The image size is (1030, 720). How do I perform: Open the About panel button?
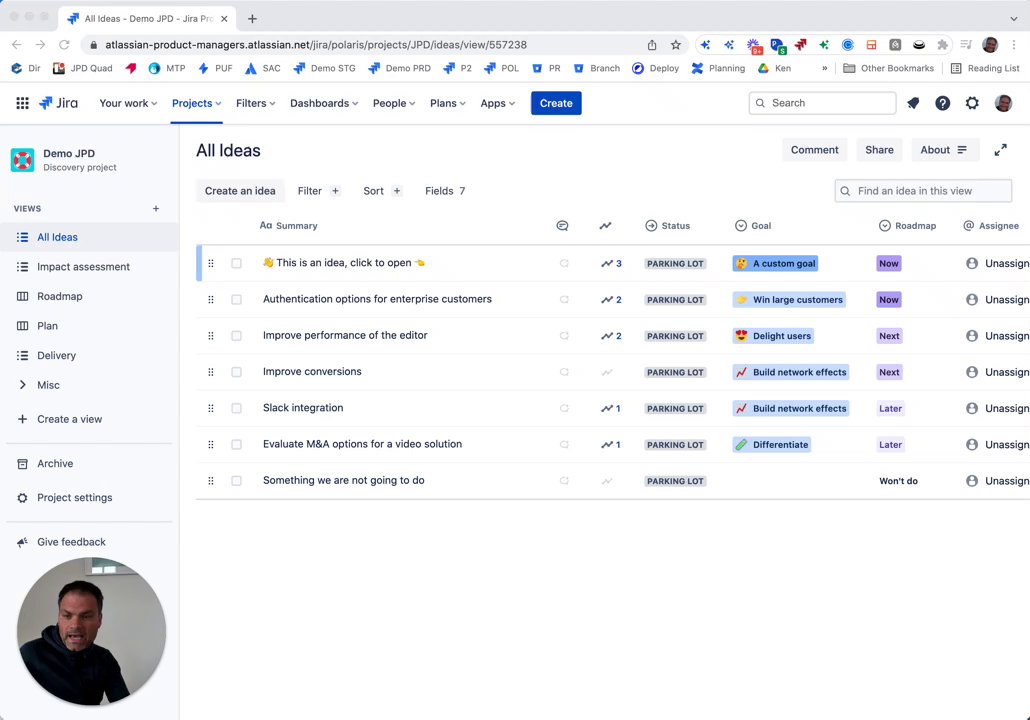pyautogui.click(x=945, y=150)
